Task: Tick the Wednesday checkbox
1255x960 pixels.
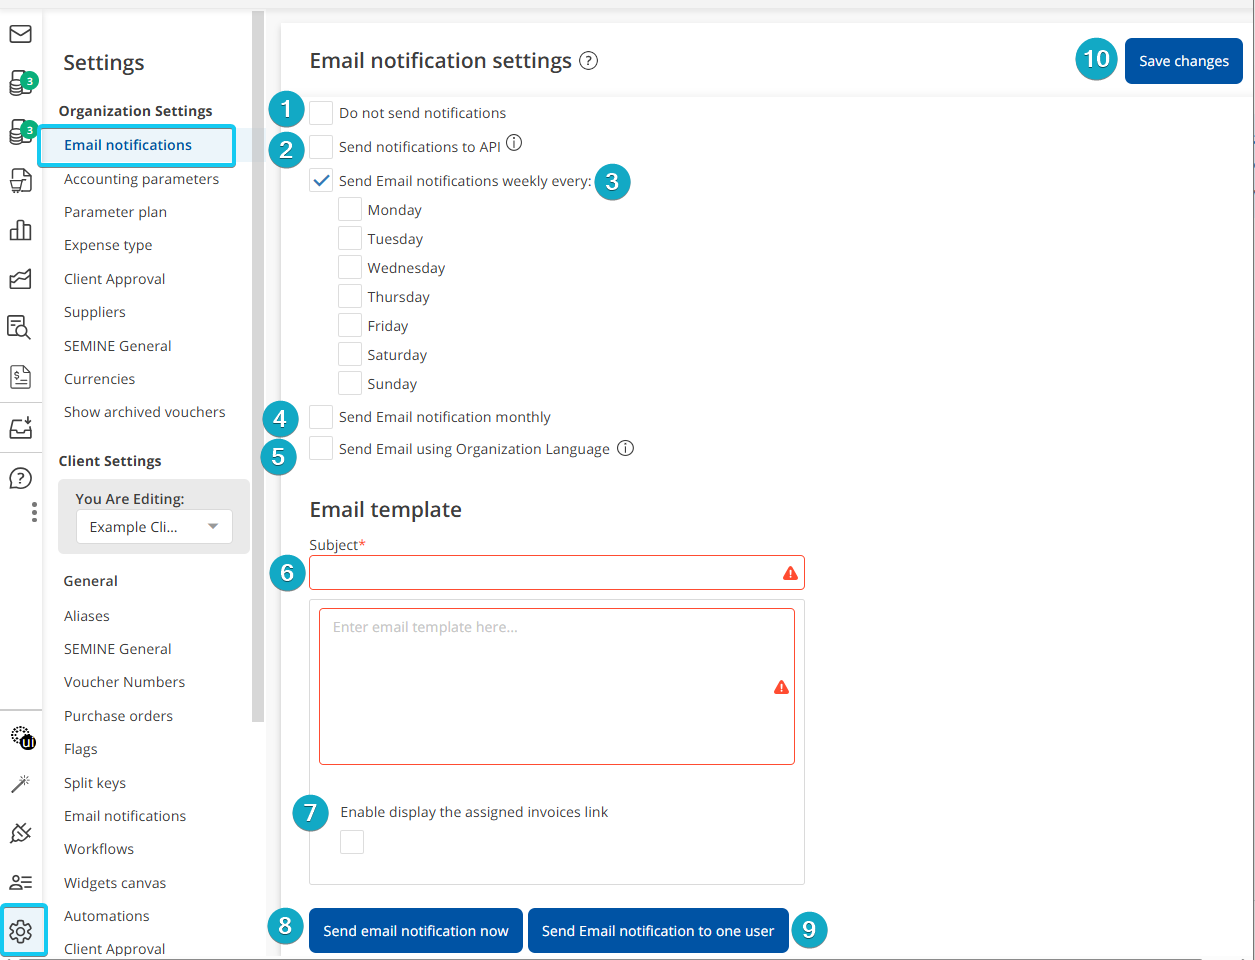Action: point(350,268)
